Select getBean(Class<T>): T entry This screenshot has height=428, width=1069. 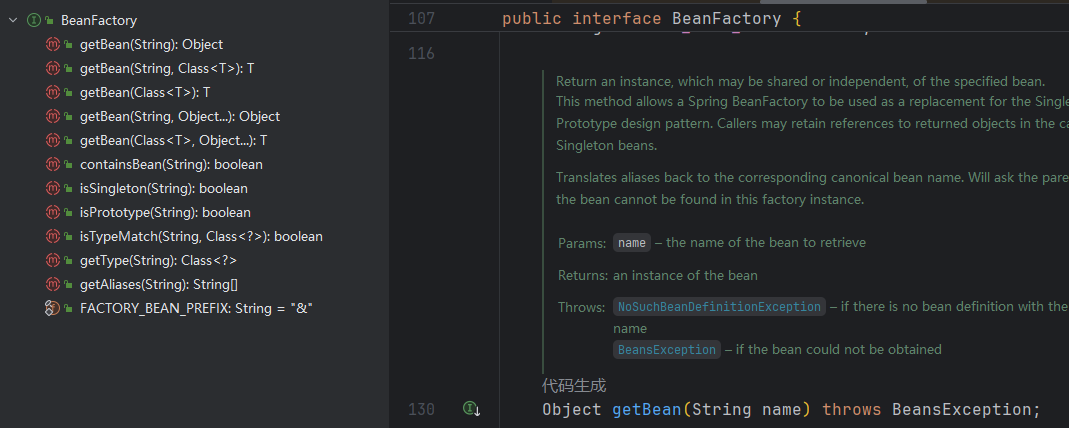pos(145,92)
